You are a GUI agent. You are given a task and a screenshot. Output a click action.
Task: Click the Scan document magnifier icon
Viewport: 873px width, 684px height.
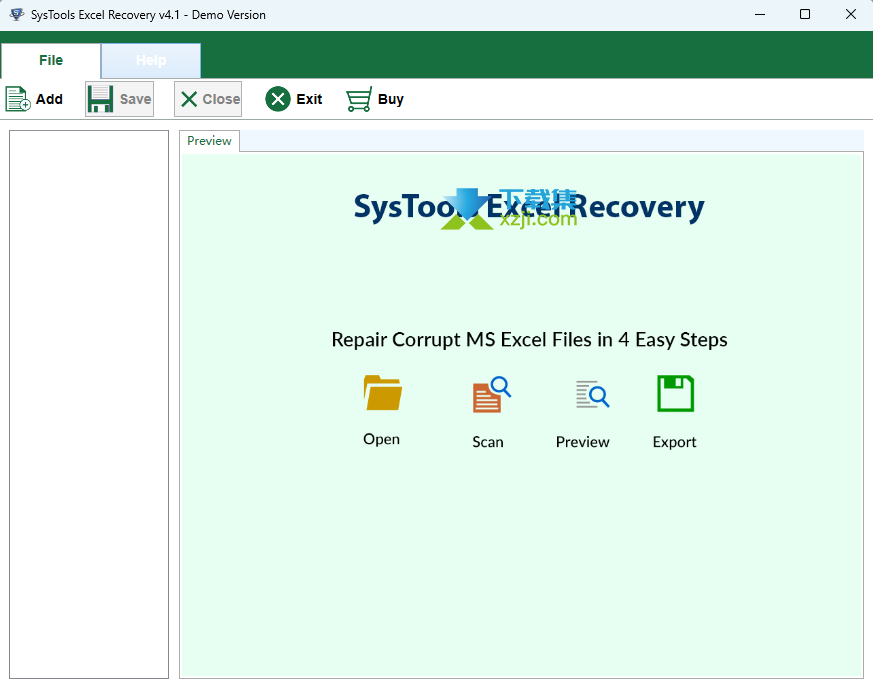click(492, 395)
